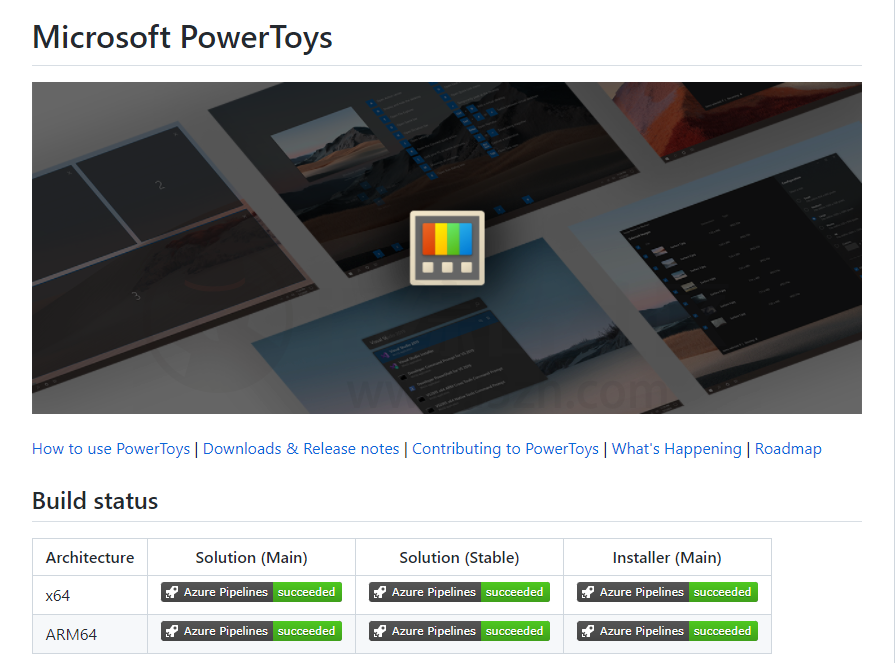Open the What's Happening link
The width and height of the screenshot is (895, 663).
pyautogui.click(x=676, y=449)
